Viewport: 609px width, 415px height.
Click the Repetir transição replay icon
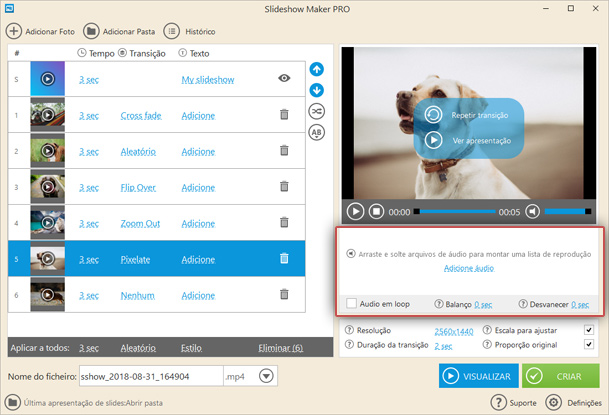coord(433,115)
